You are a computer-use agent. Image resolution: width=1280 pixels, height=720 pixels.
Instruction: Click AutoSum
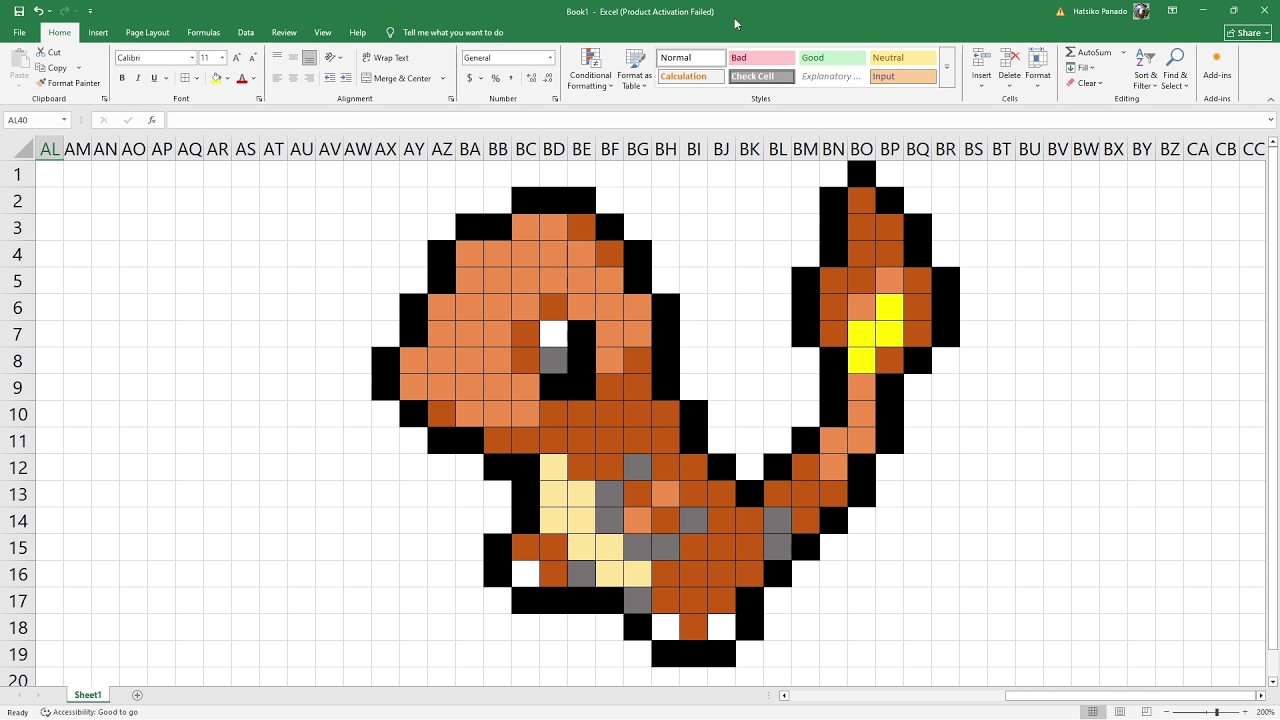click(x=1088, y=52)
